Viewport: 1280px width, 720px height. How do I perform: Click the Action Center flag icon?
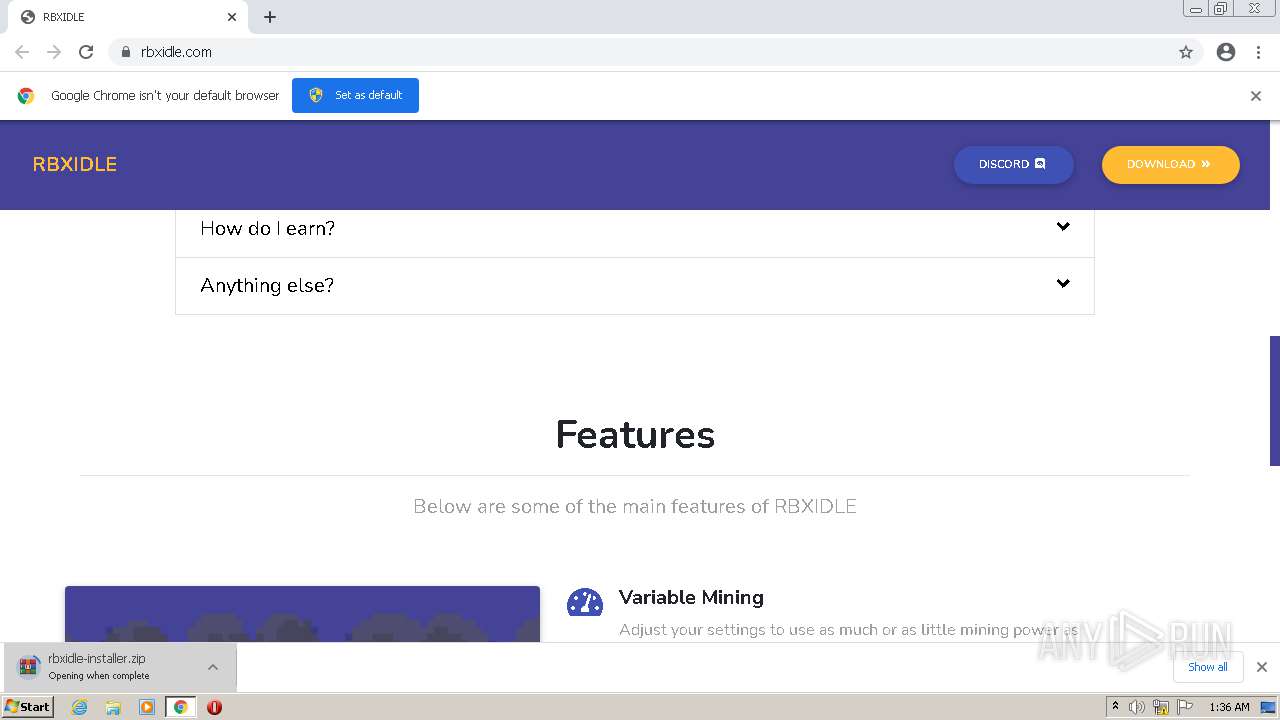[x=1185, y=707]
